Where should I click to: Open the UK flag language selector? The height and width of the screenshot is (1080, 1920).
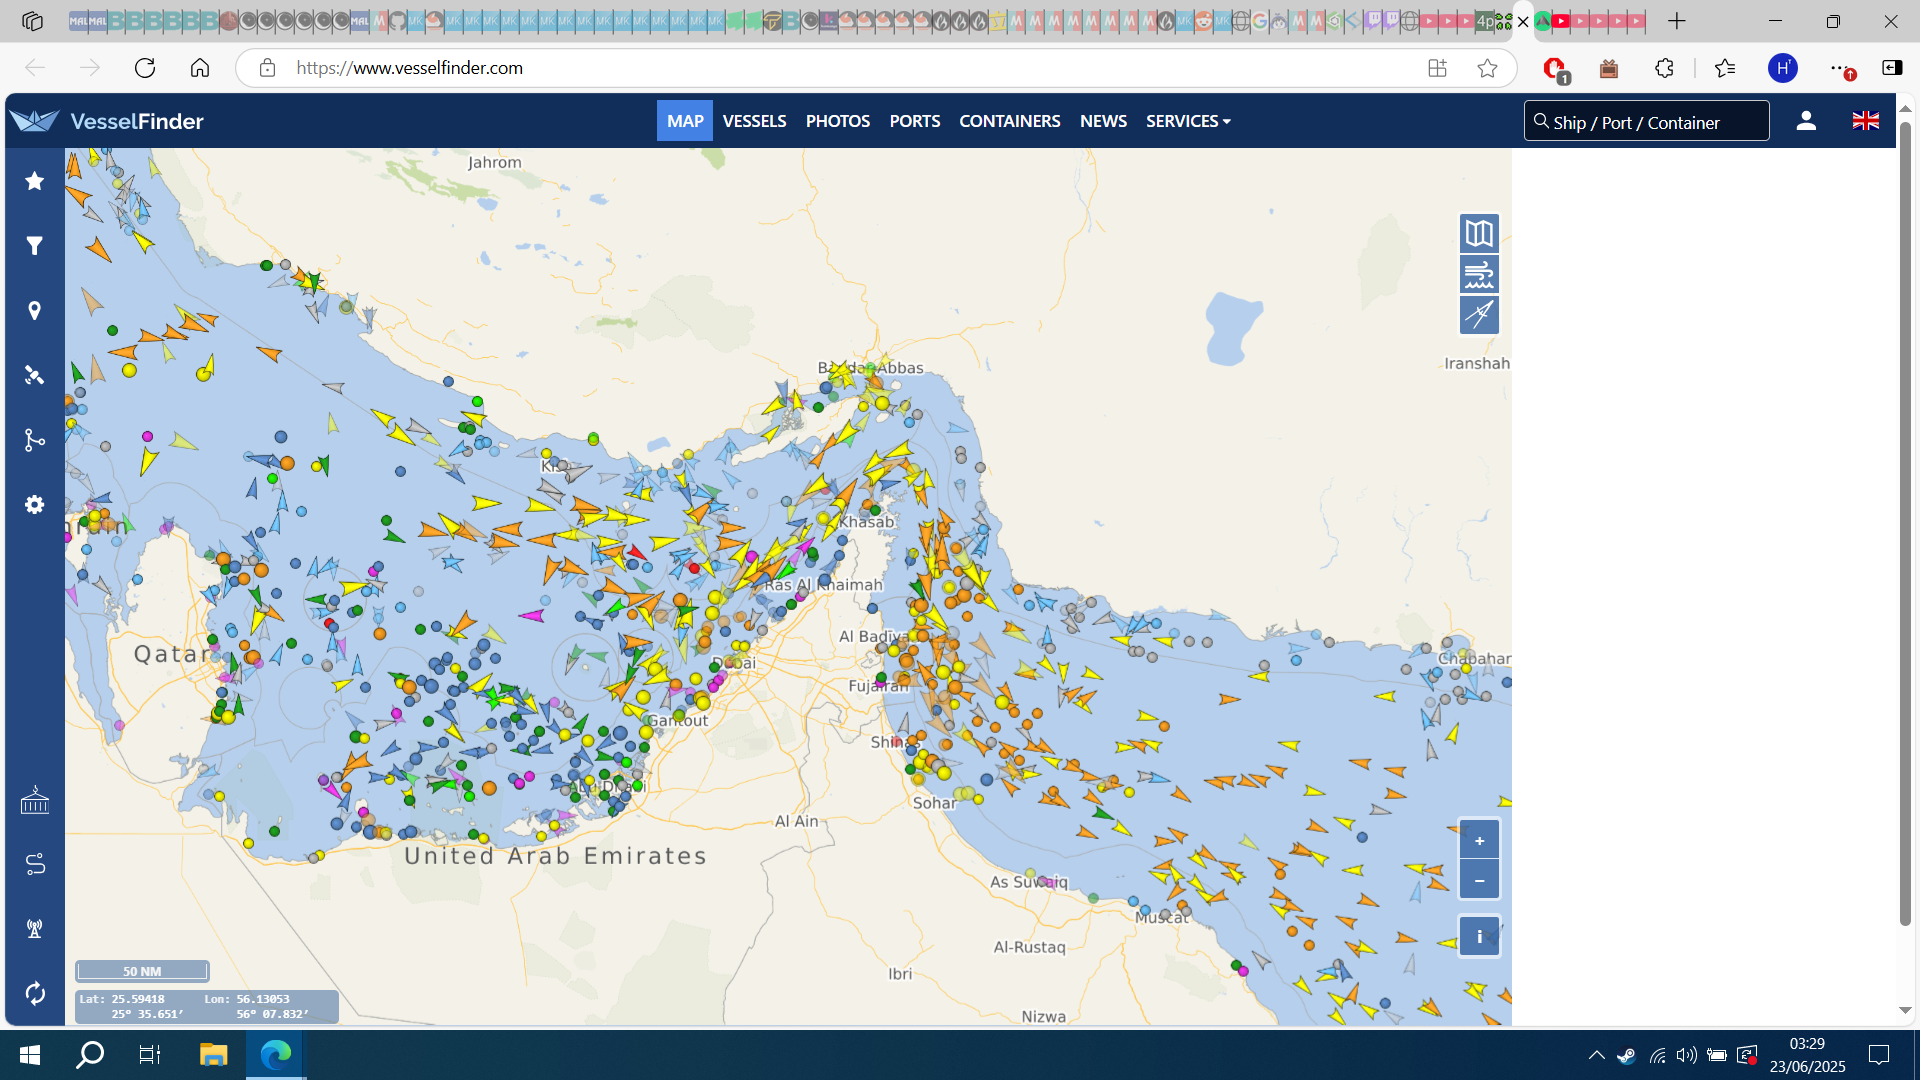pos(1866,121)
